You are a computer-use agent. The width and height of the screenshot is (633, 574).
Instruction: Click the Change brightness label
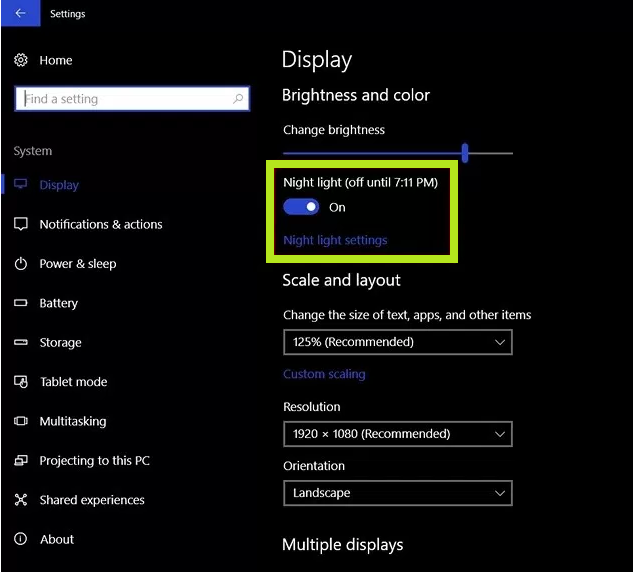coord(334,130)
